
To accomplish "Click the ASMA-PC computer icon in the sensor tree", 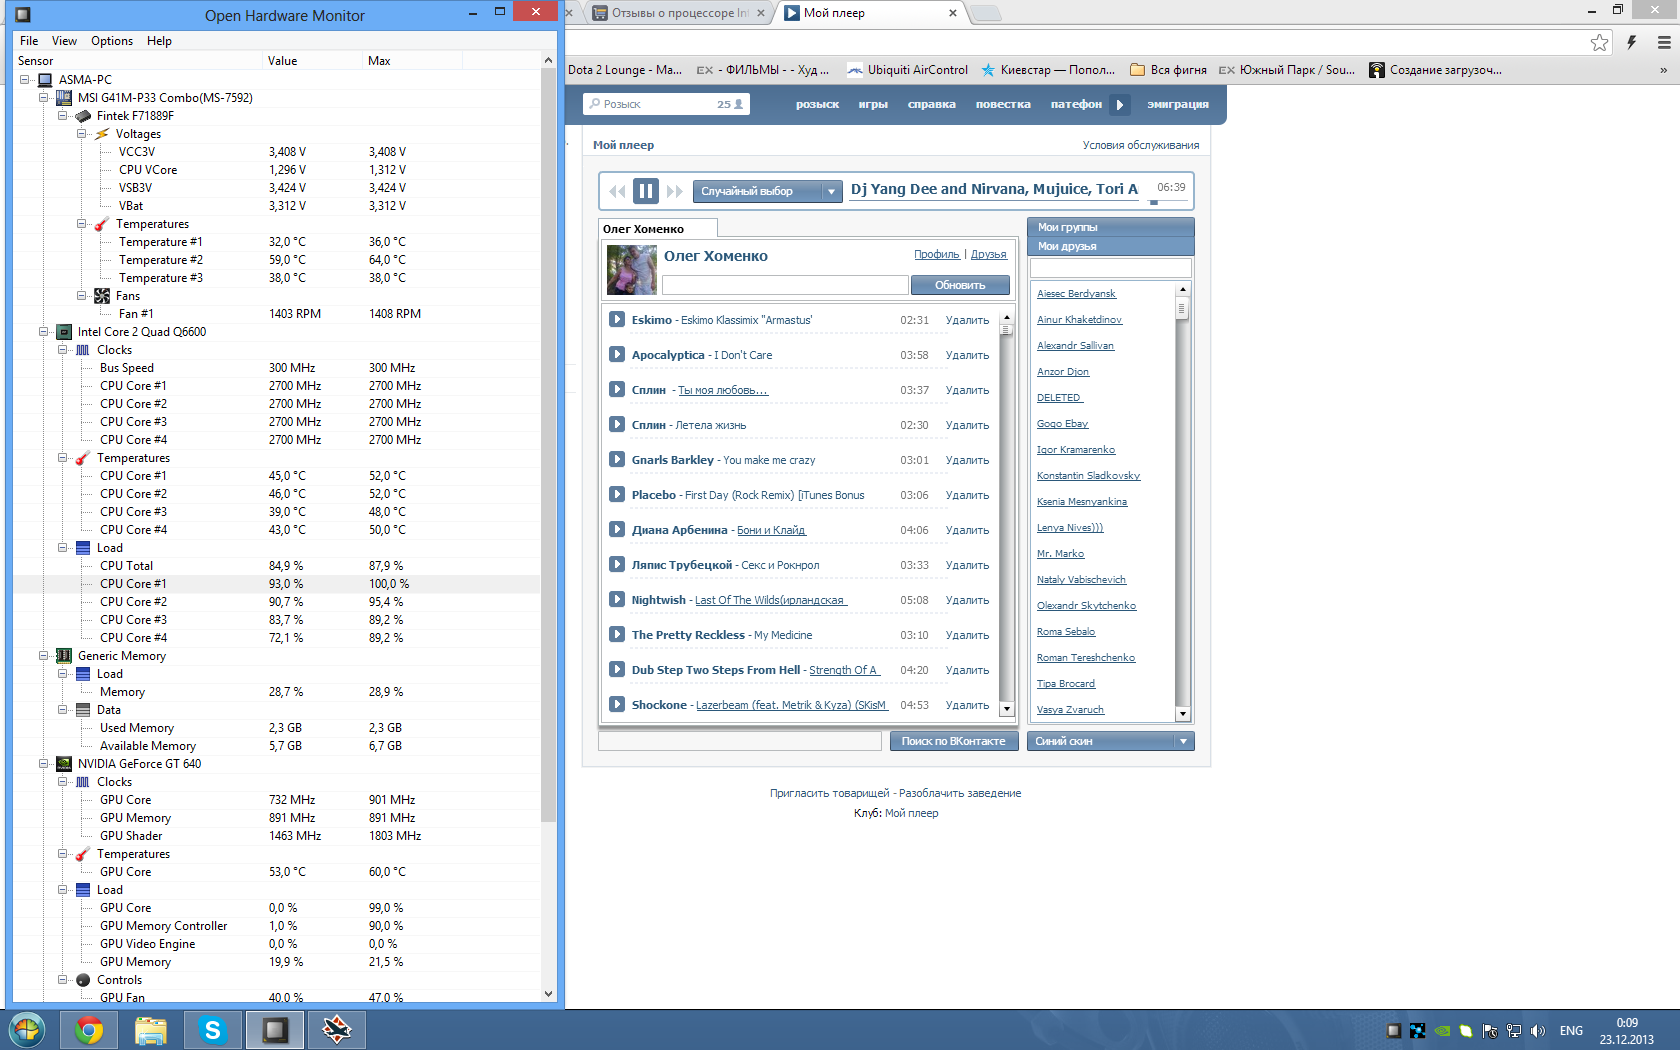I will click(x=45, y=80).
